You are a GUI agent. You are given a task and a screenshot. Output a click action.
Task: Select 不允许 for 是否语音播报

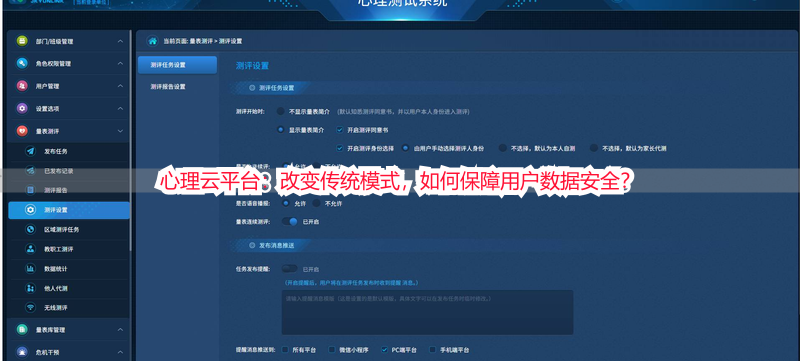316,203
